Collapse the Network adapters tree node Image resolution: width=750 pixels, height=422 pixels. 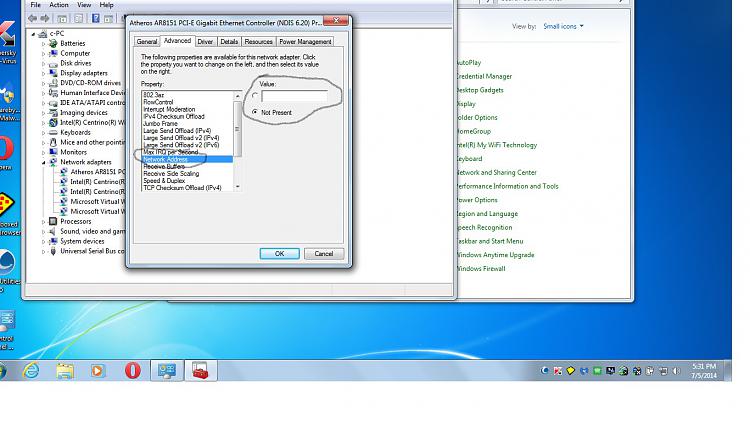(44, 162)
